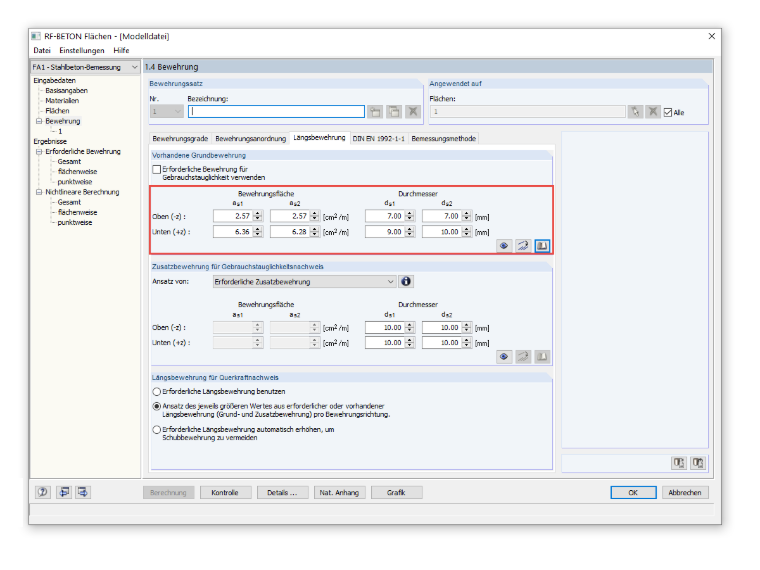Select reinforcement set 1 in the tree
Screen dimensions: 760x570
pyautogui.click(x=60, y=131)
